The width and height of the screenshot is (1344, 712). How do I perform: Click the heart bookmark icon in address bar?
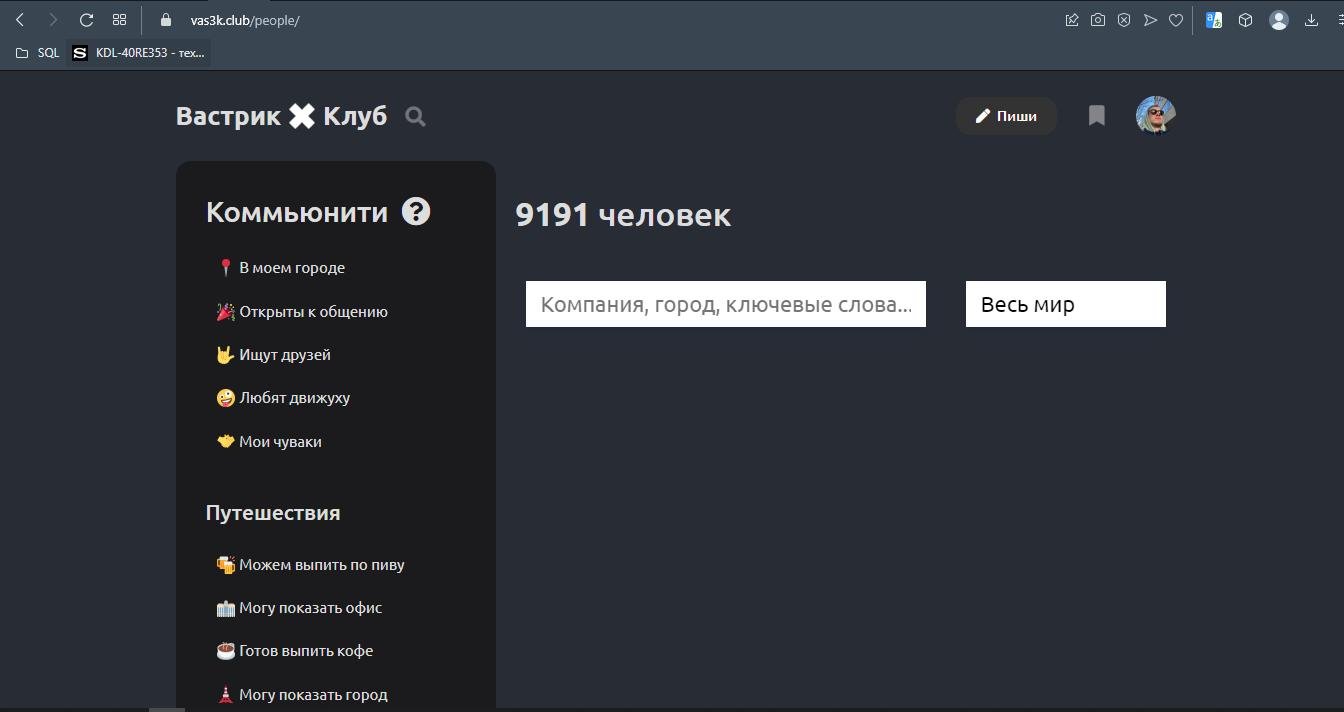coord(1176,20)
